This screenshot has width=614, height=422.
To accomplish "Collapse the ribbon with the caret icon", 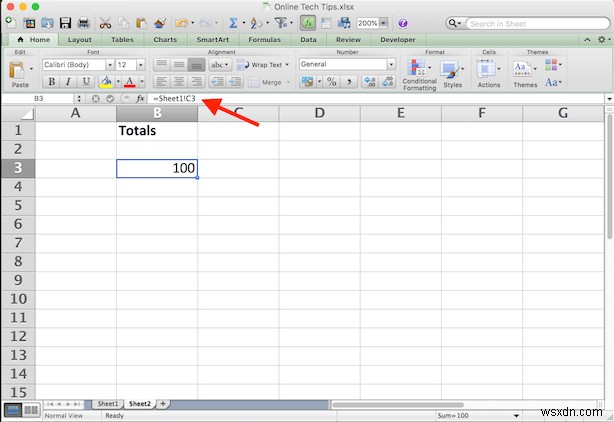I will pyautogui.click(x=587, y=40).
